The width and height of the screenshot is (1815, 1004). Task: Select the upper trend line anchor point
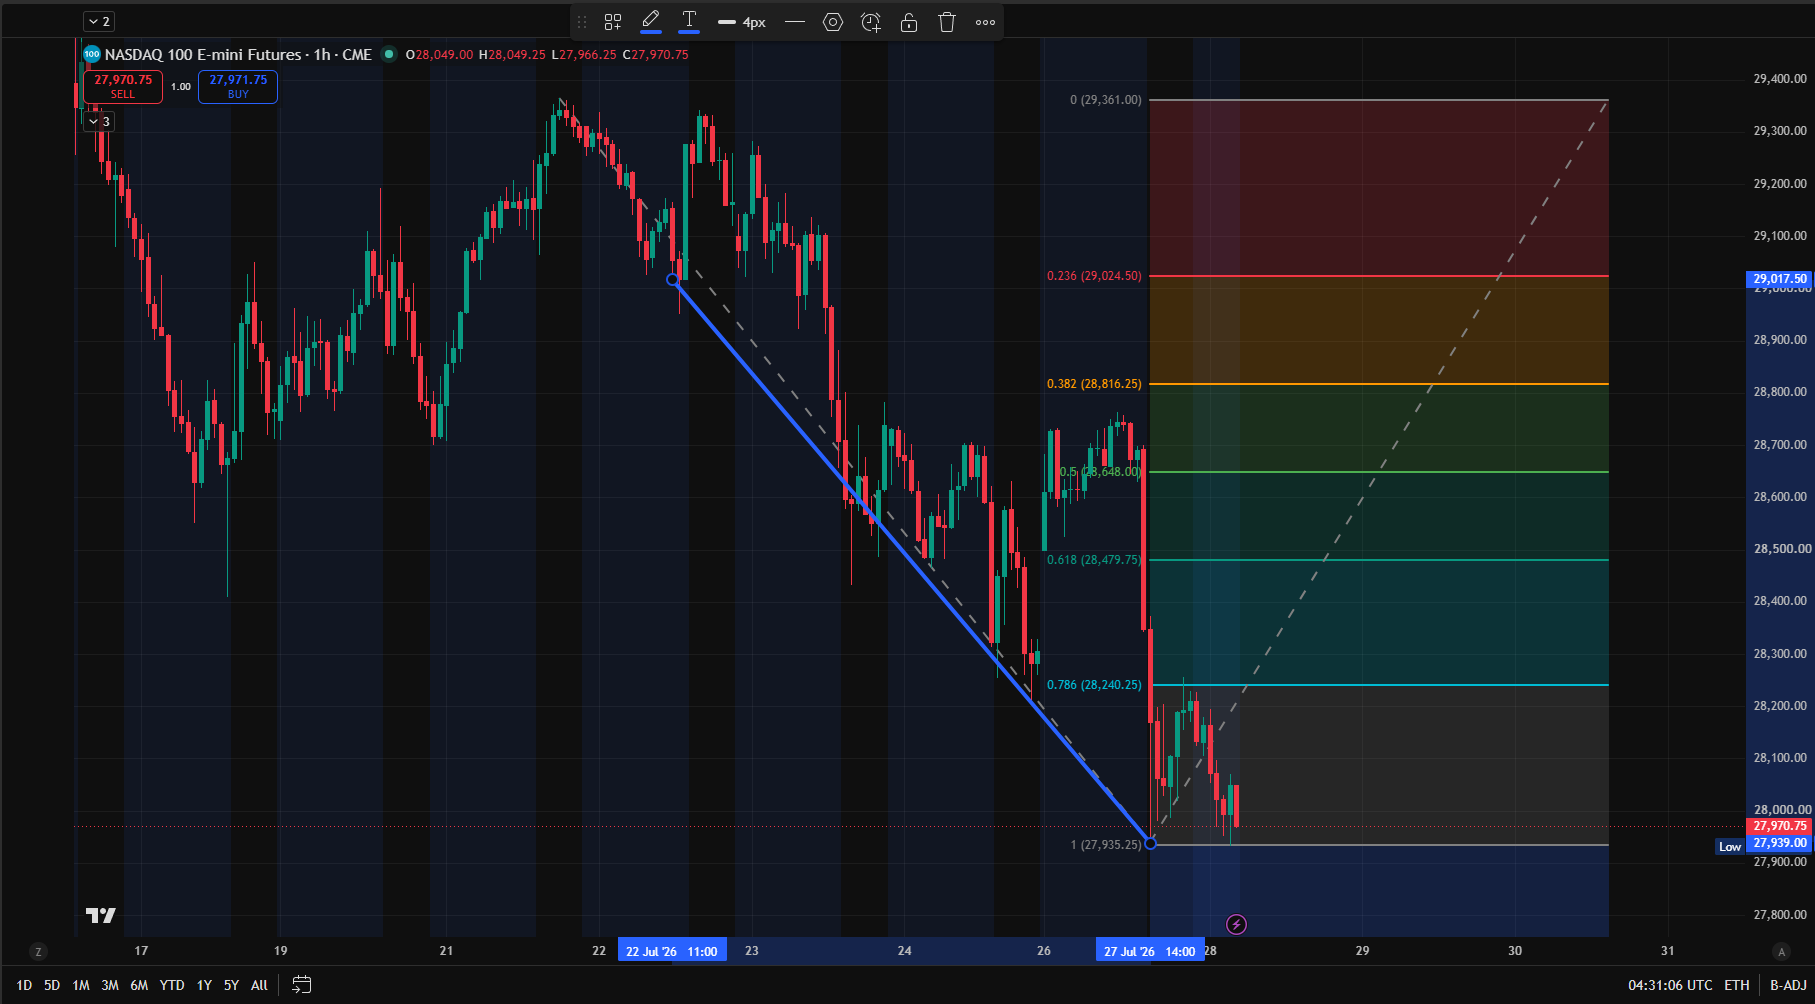coord(673,280)
